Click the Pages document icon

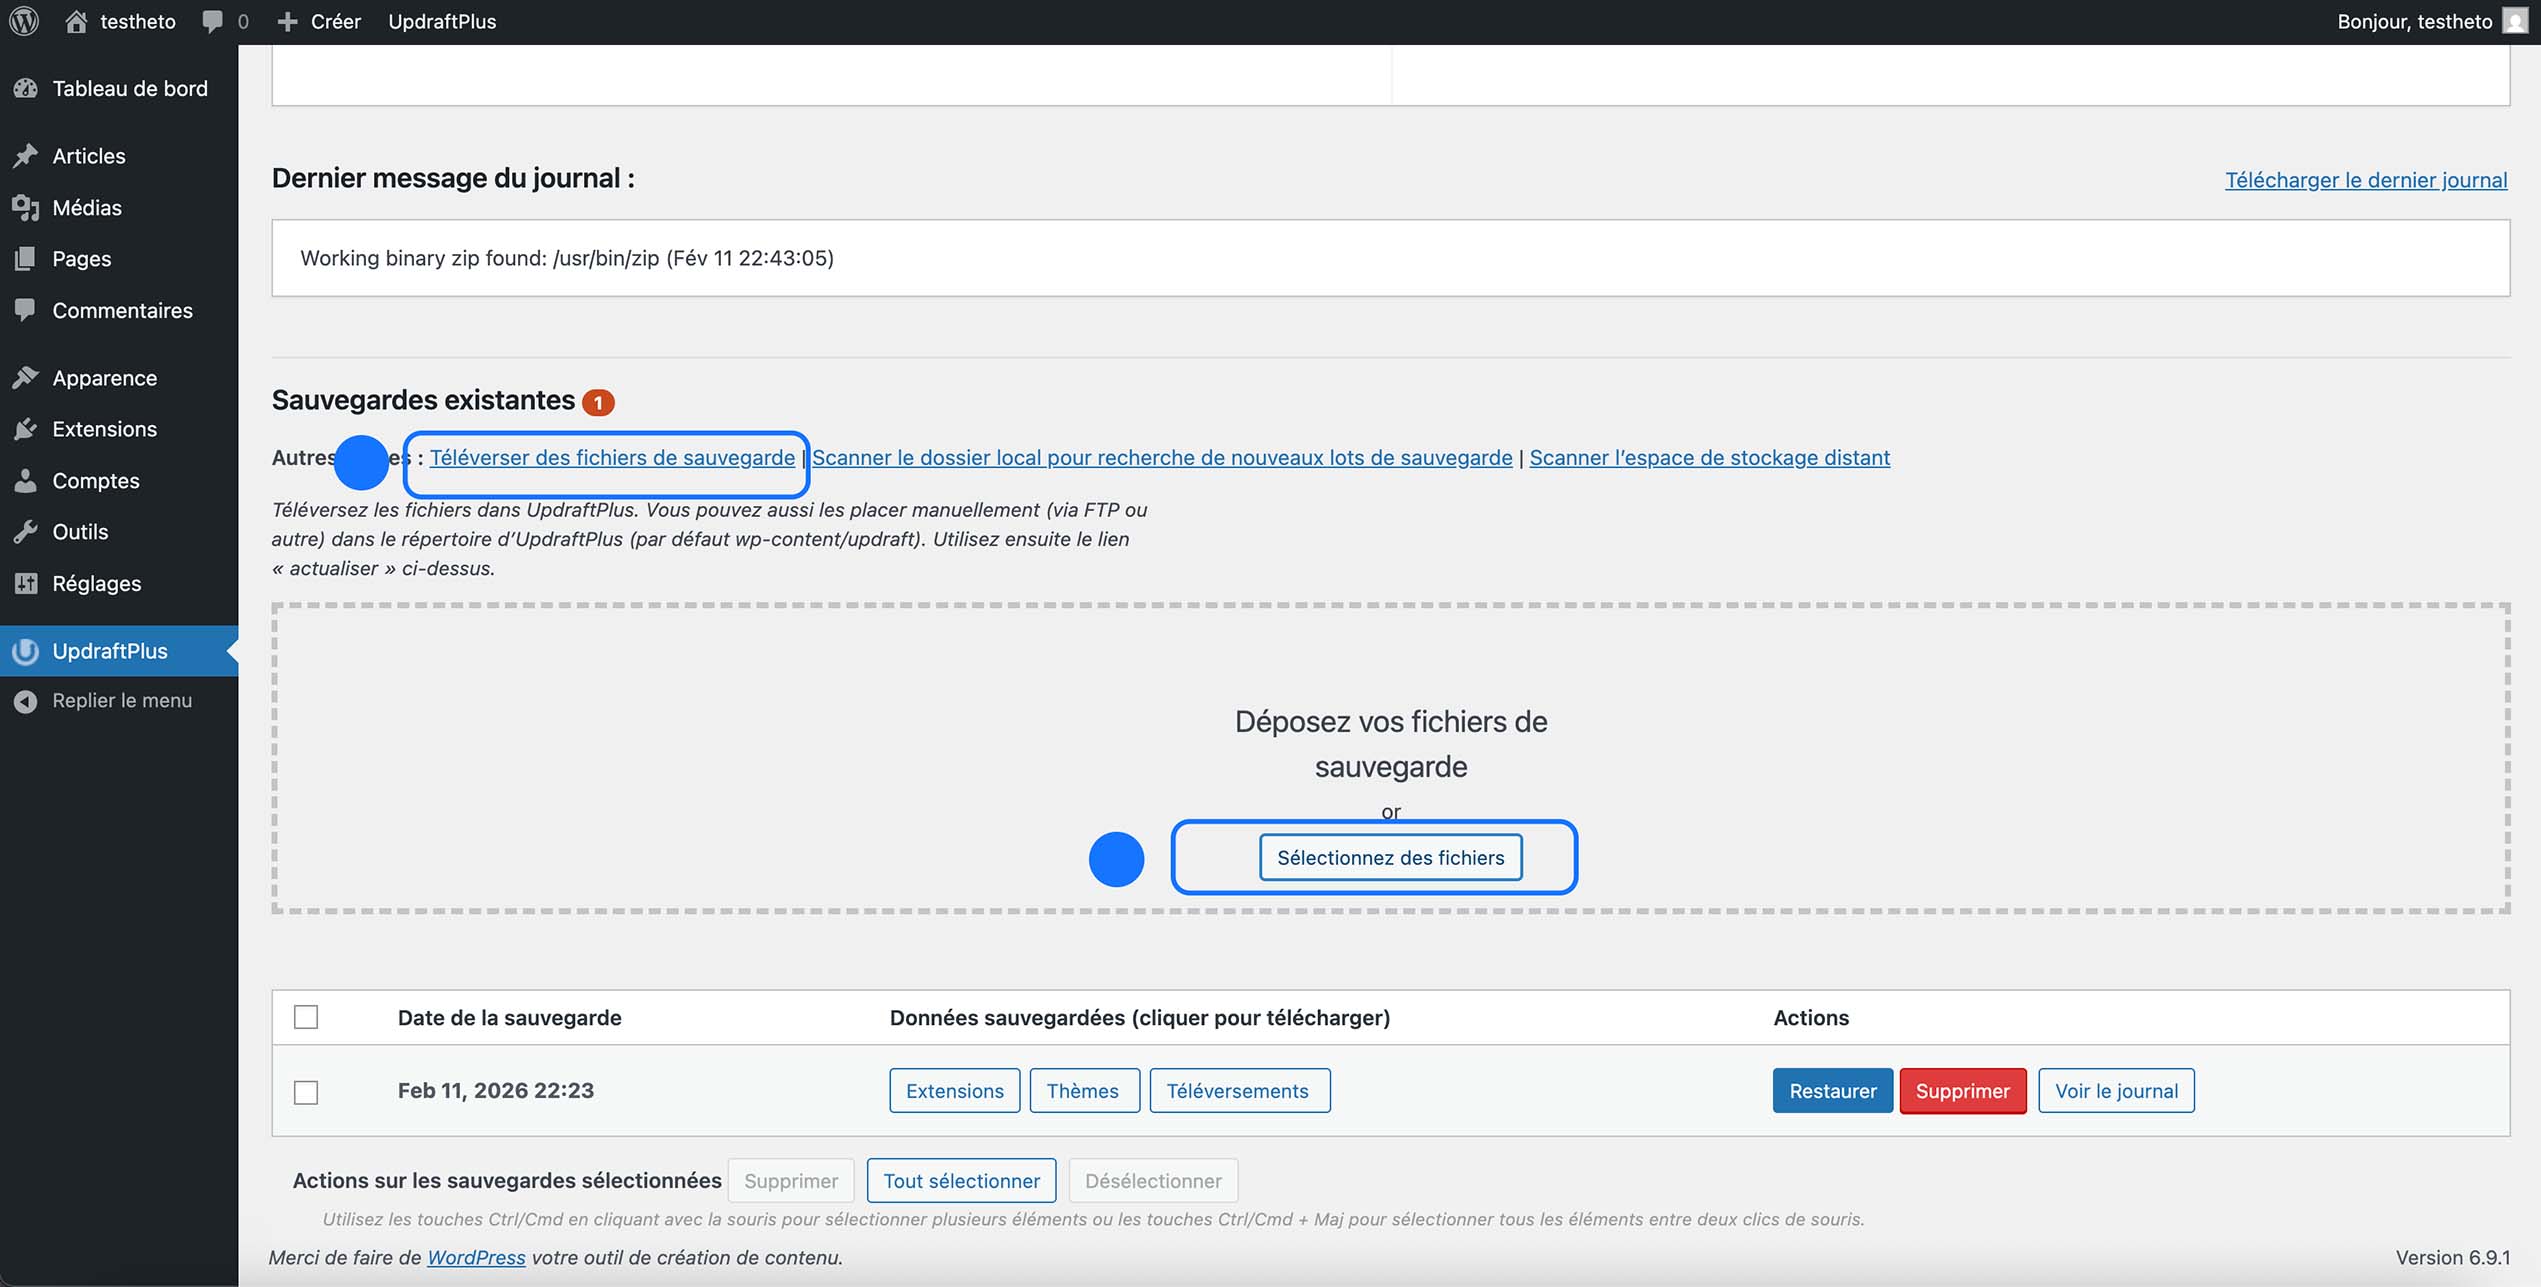coord(26,258)
